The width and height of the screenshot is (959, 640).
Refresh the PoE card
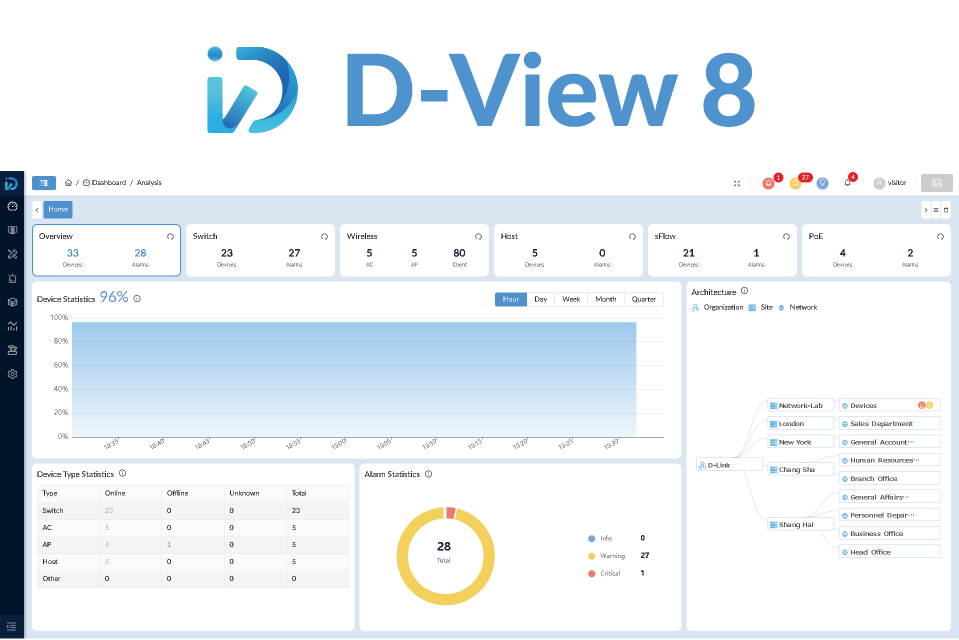coord(941,236)
